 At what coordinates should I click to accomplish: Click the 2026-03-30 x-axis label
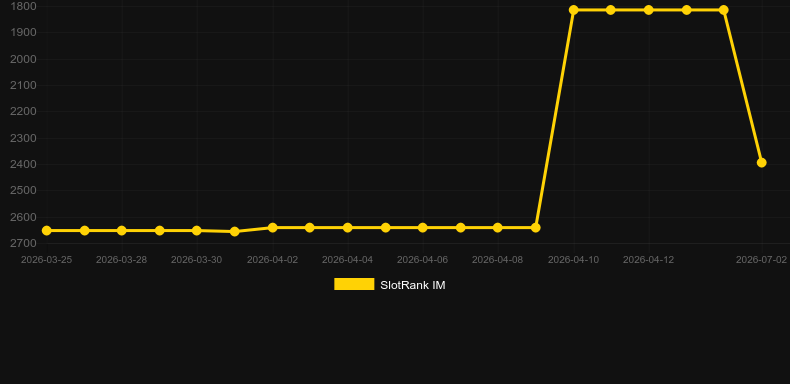pyautogui.click(x=196, y=260)
